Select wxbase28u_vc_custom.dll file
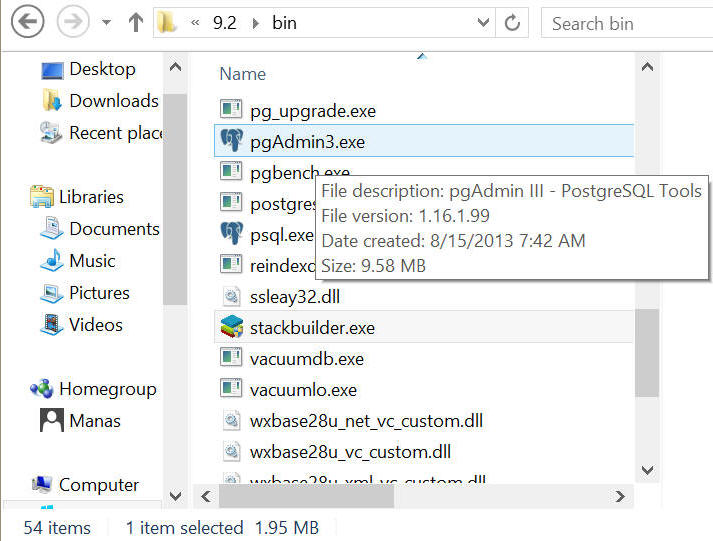 coord(350,452)
